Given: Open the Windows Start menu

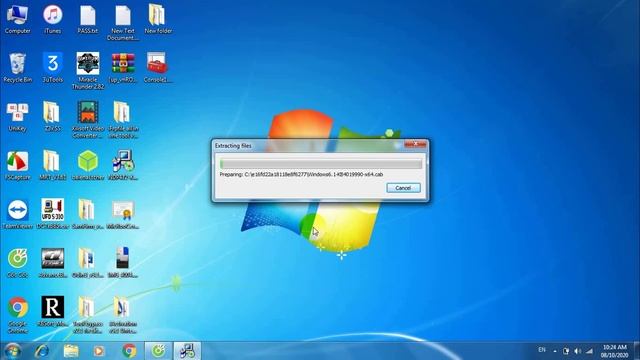Looking at the screenshot, I should [x=12, y=351].
